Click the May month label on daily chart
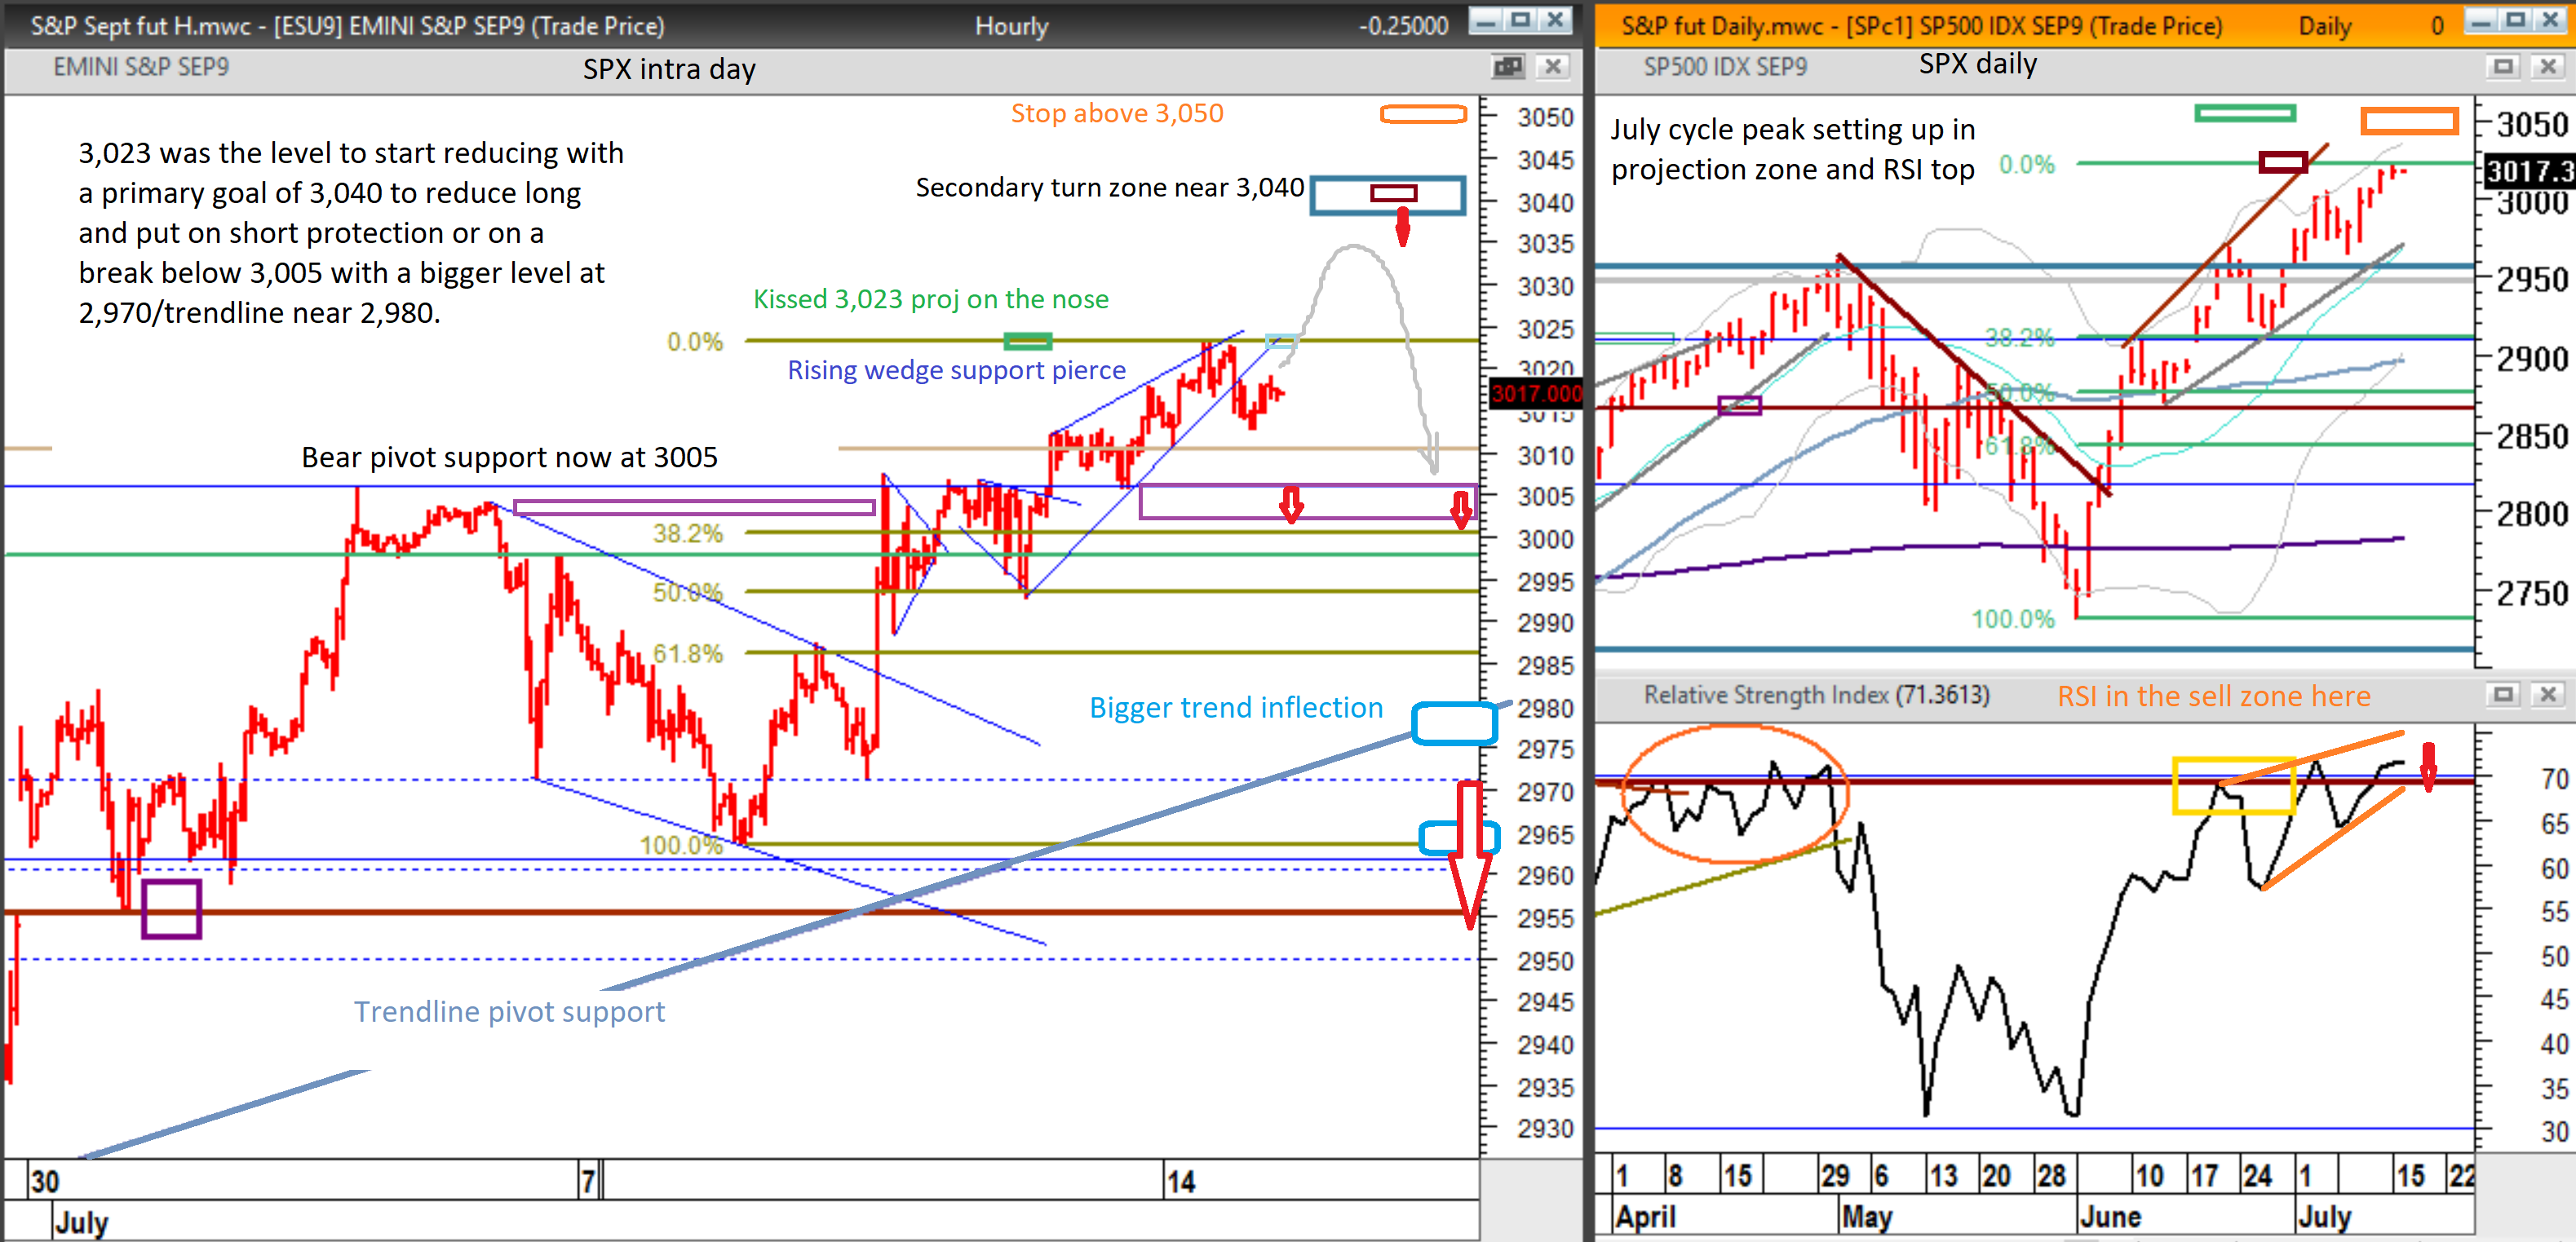The image size is (2576, 1242). pyautogui.click(x=1867, y=1217)
